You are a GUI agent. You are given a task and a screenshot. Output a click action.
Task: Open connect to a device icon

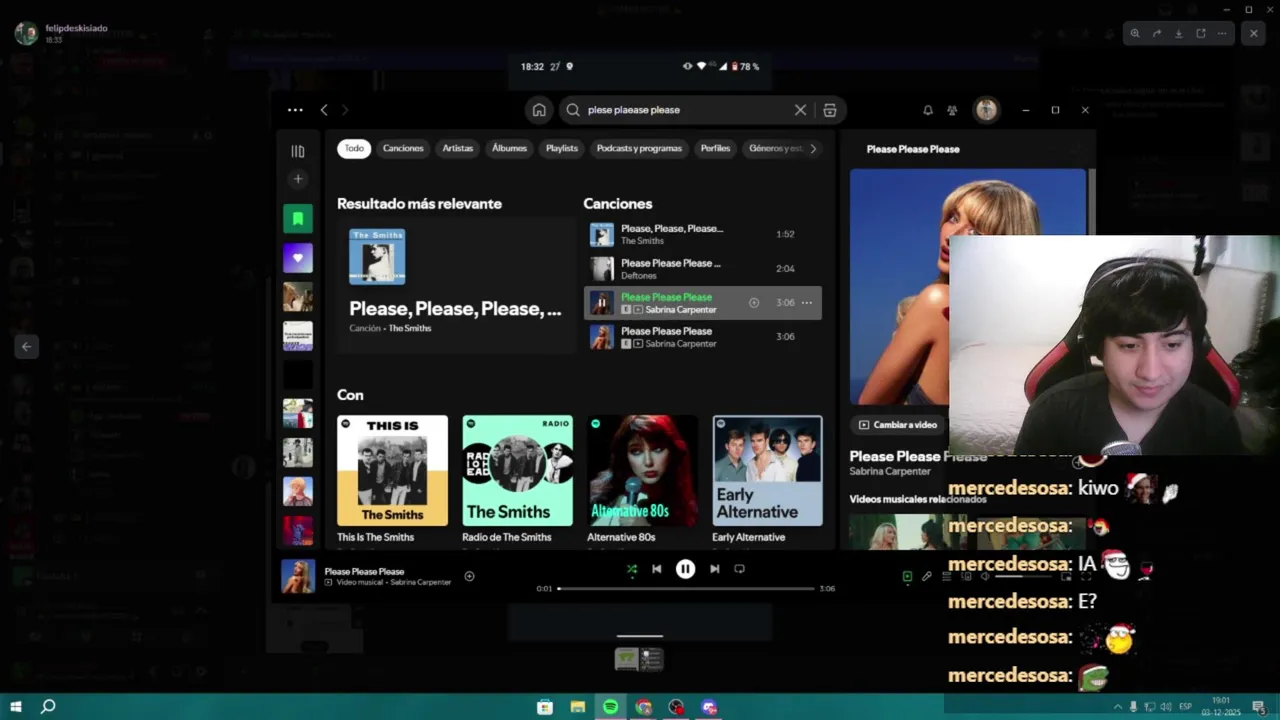coord(965,576)
